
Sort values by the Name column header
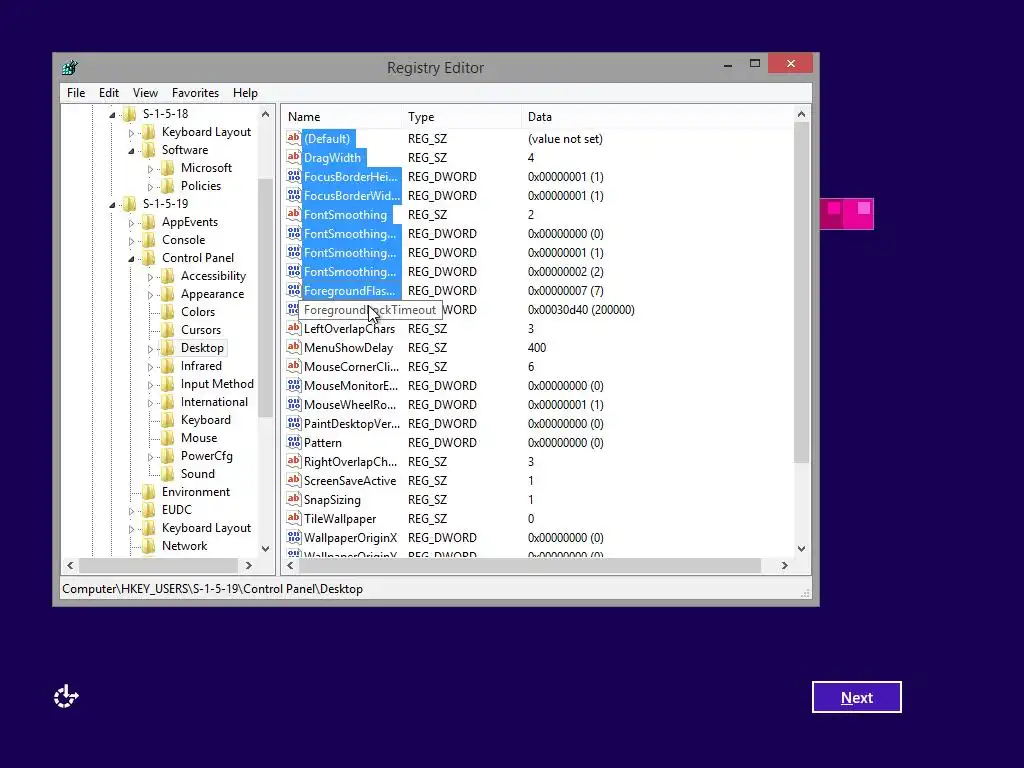(342, 116)
